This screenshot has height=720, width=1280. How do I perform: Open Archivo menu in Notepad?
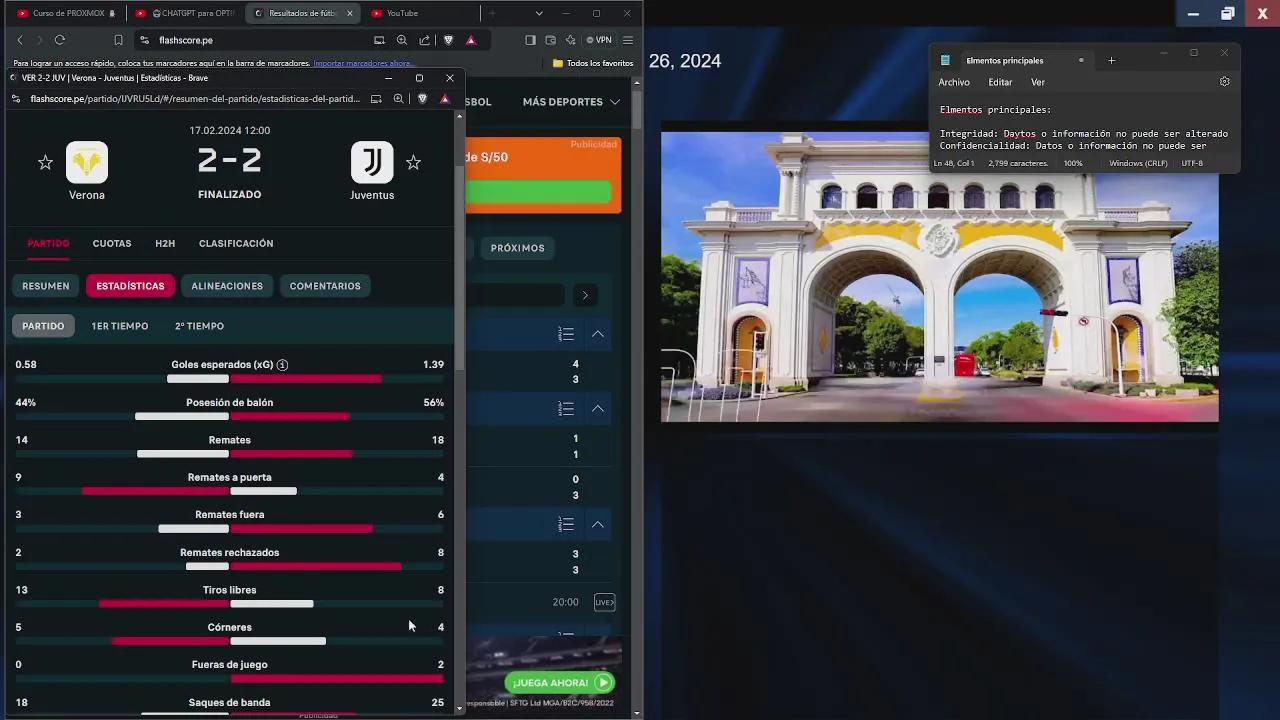954,82
